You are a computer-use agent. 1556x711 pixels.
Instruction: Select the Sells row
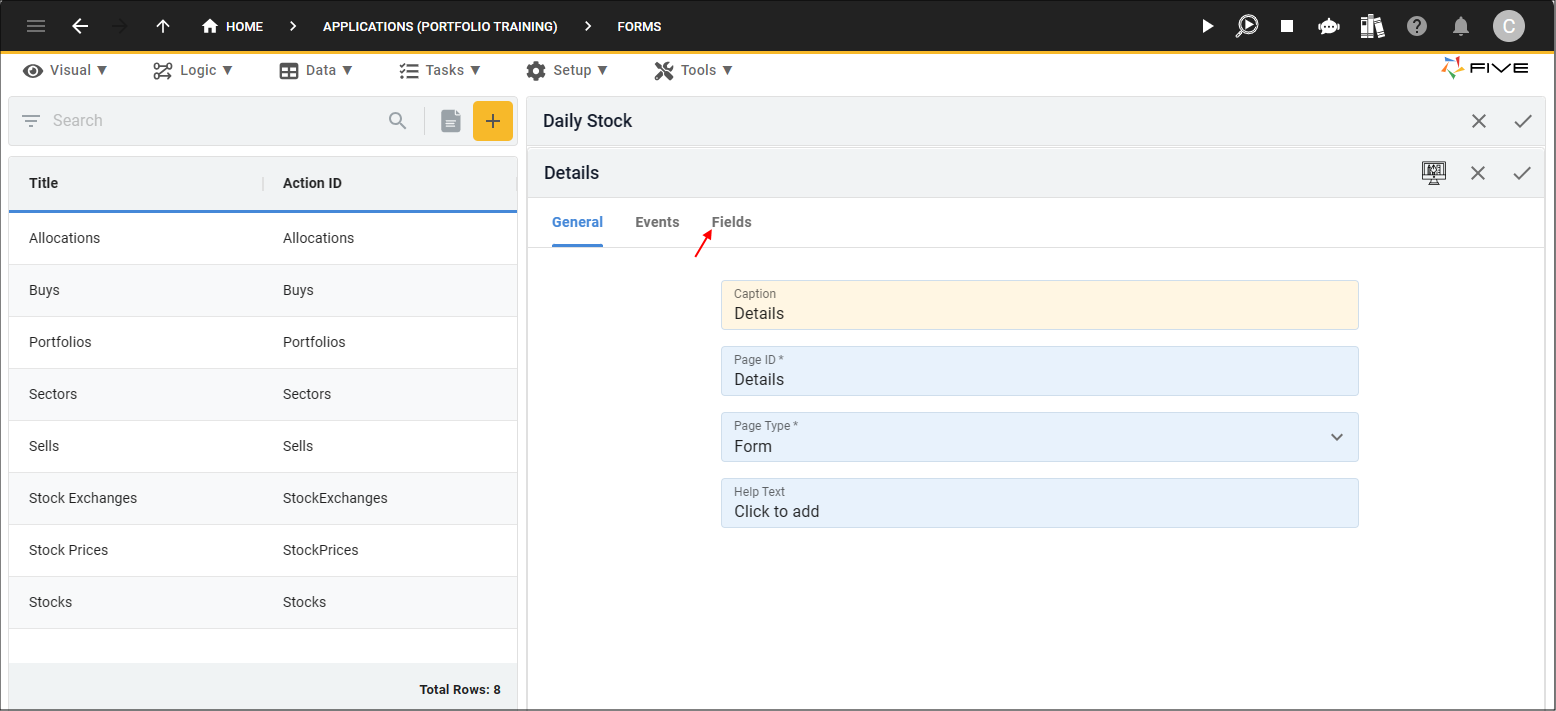click(x=263, y=446)
